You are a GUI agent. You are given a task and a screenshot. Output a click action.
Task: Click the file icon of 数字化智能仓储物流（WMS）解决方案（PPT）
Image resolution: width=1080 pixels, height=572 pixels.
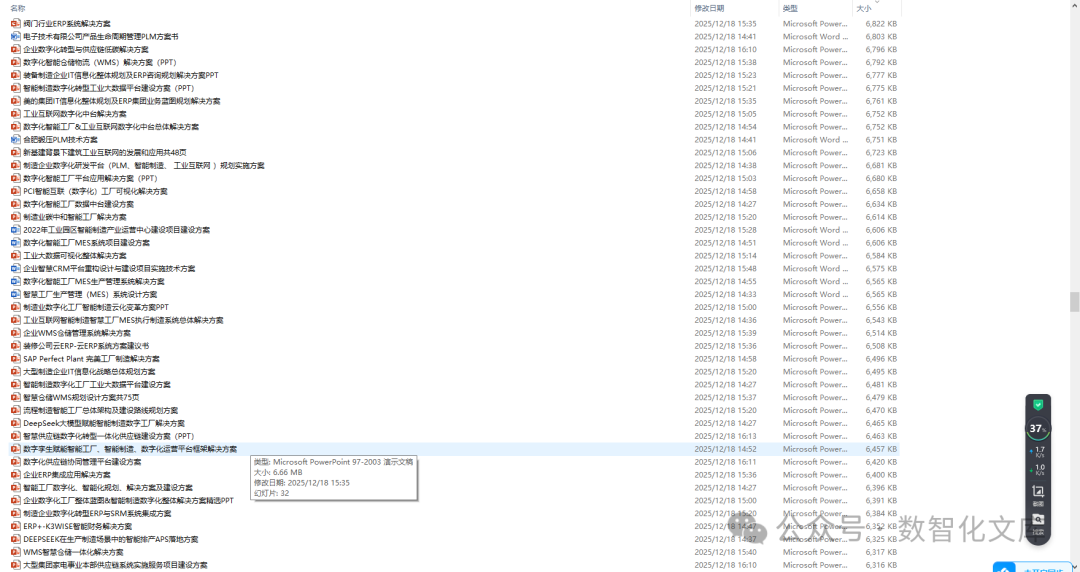[x=16, y=62]
